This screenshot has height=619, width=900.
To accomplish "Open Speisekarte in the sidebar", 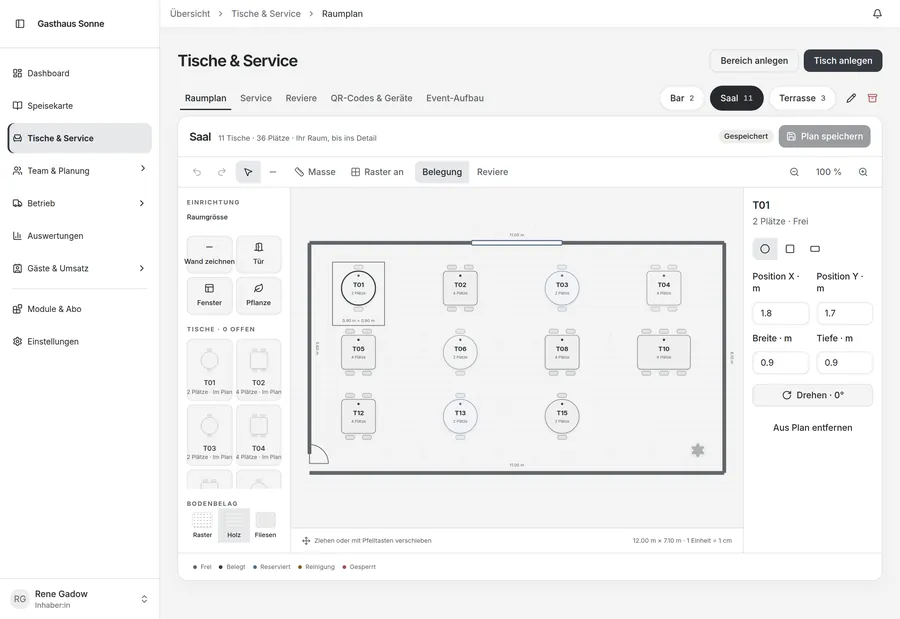I will (79, 106).
